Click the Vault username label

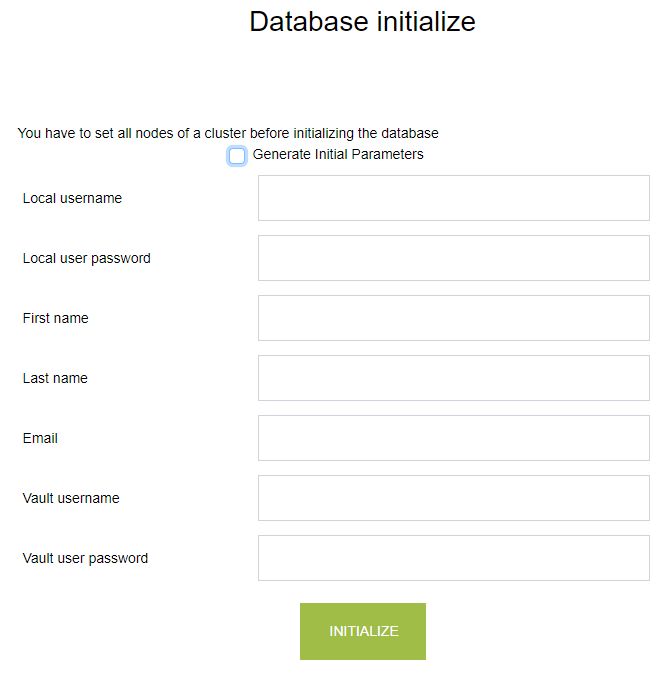pos(71,498)
